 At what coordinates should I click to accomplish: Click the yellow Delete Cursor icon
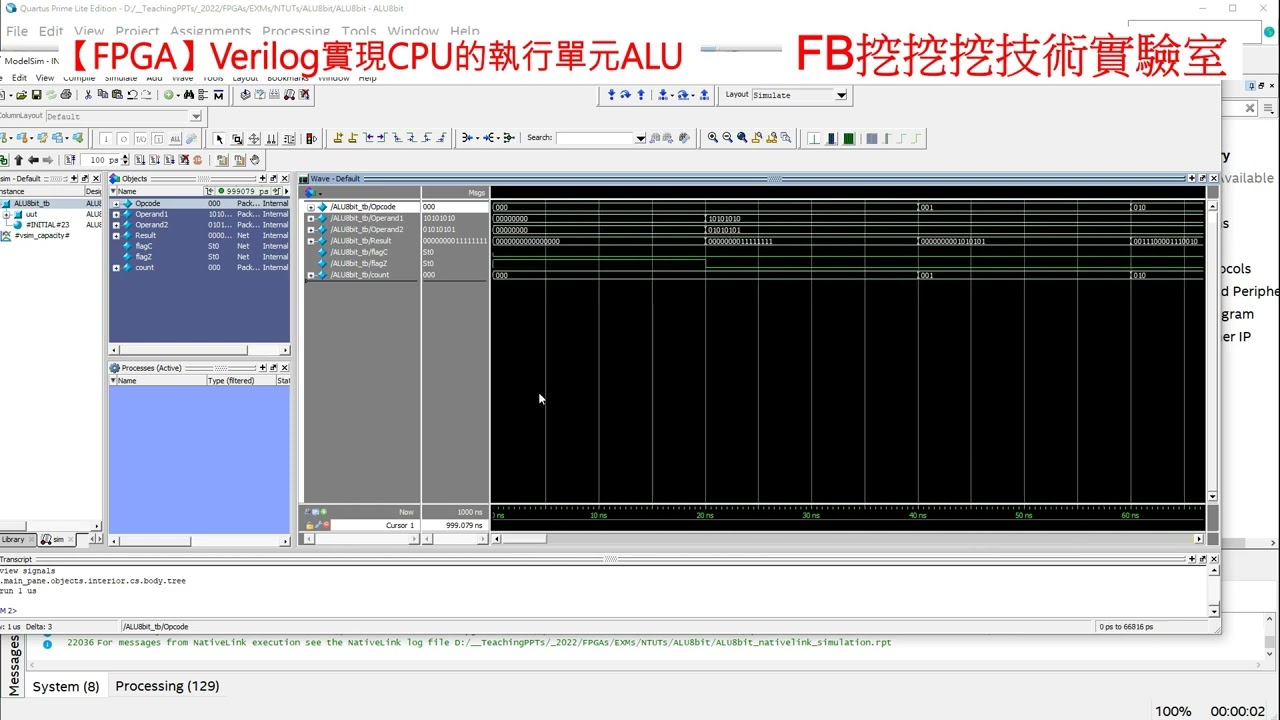point(352,138)
